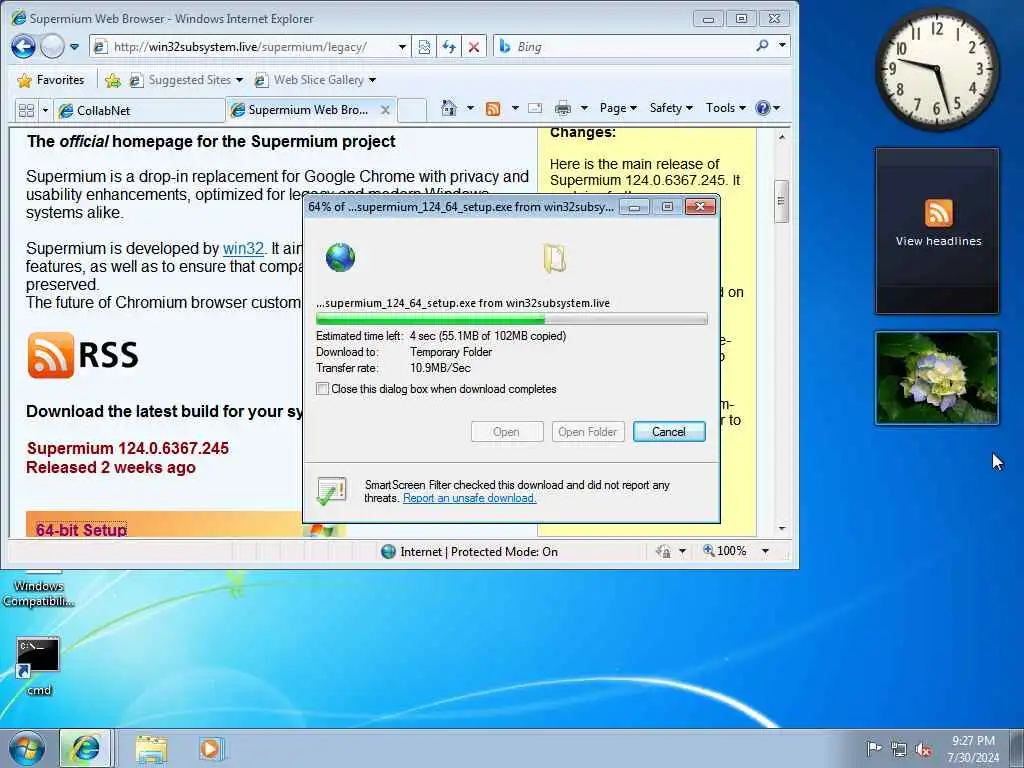Close the Supermium Web Browser tab
This screenshot has height=768, width=1024.
click(x=385, y=110)
